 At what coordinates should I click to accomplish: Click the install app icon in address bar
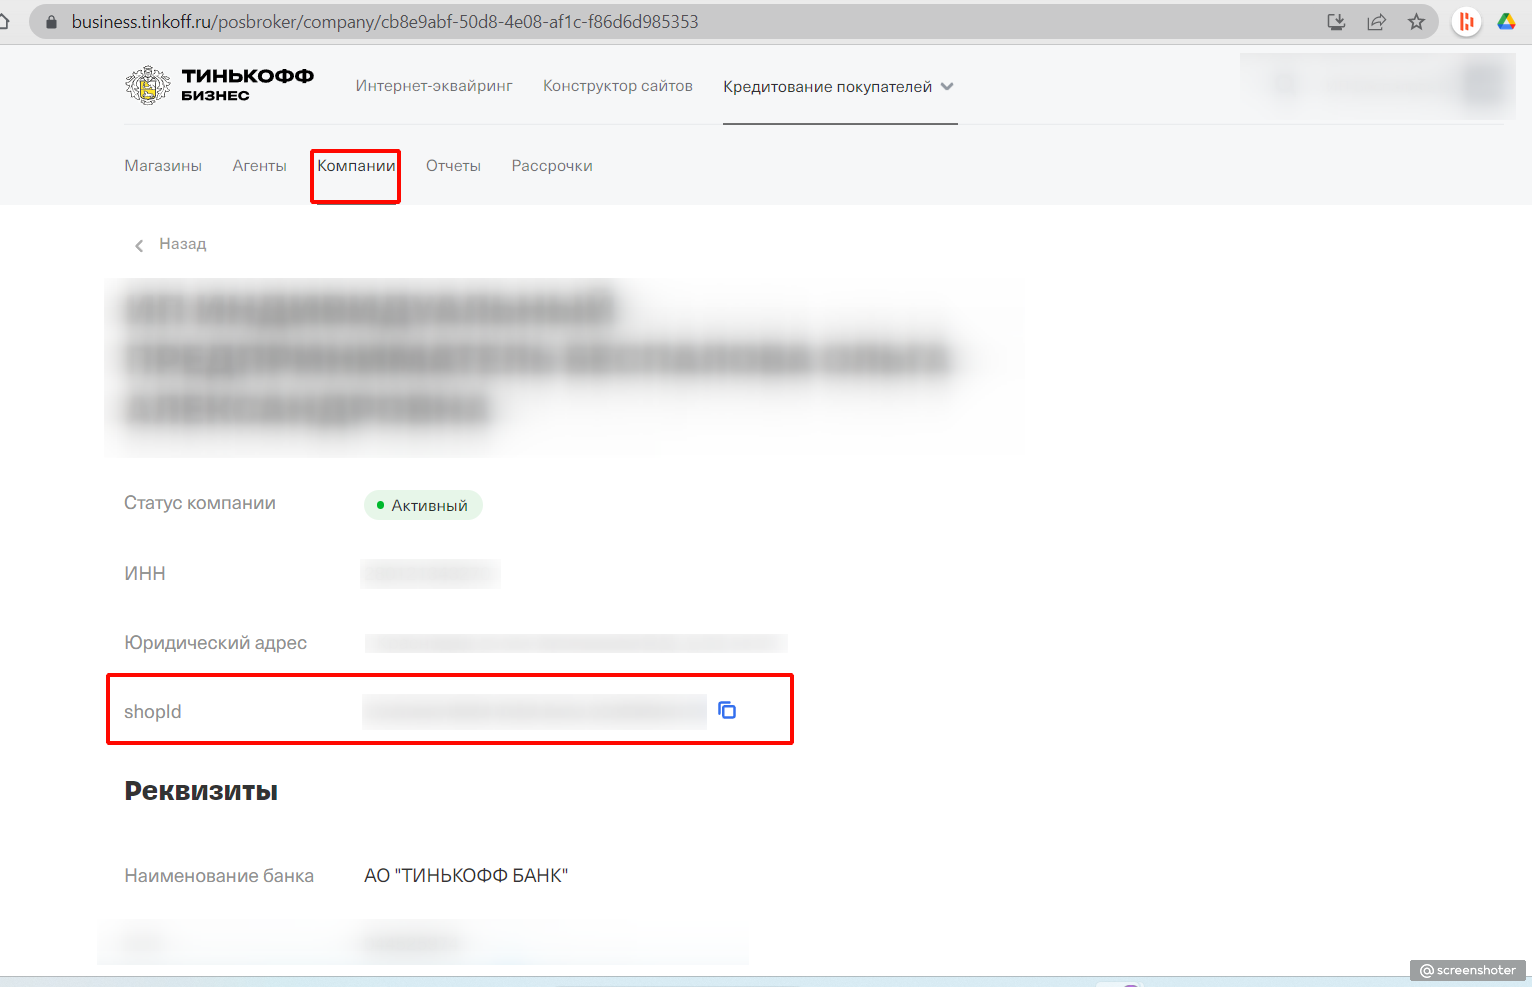click(x=1336, y=22)
